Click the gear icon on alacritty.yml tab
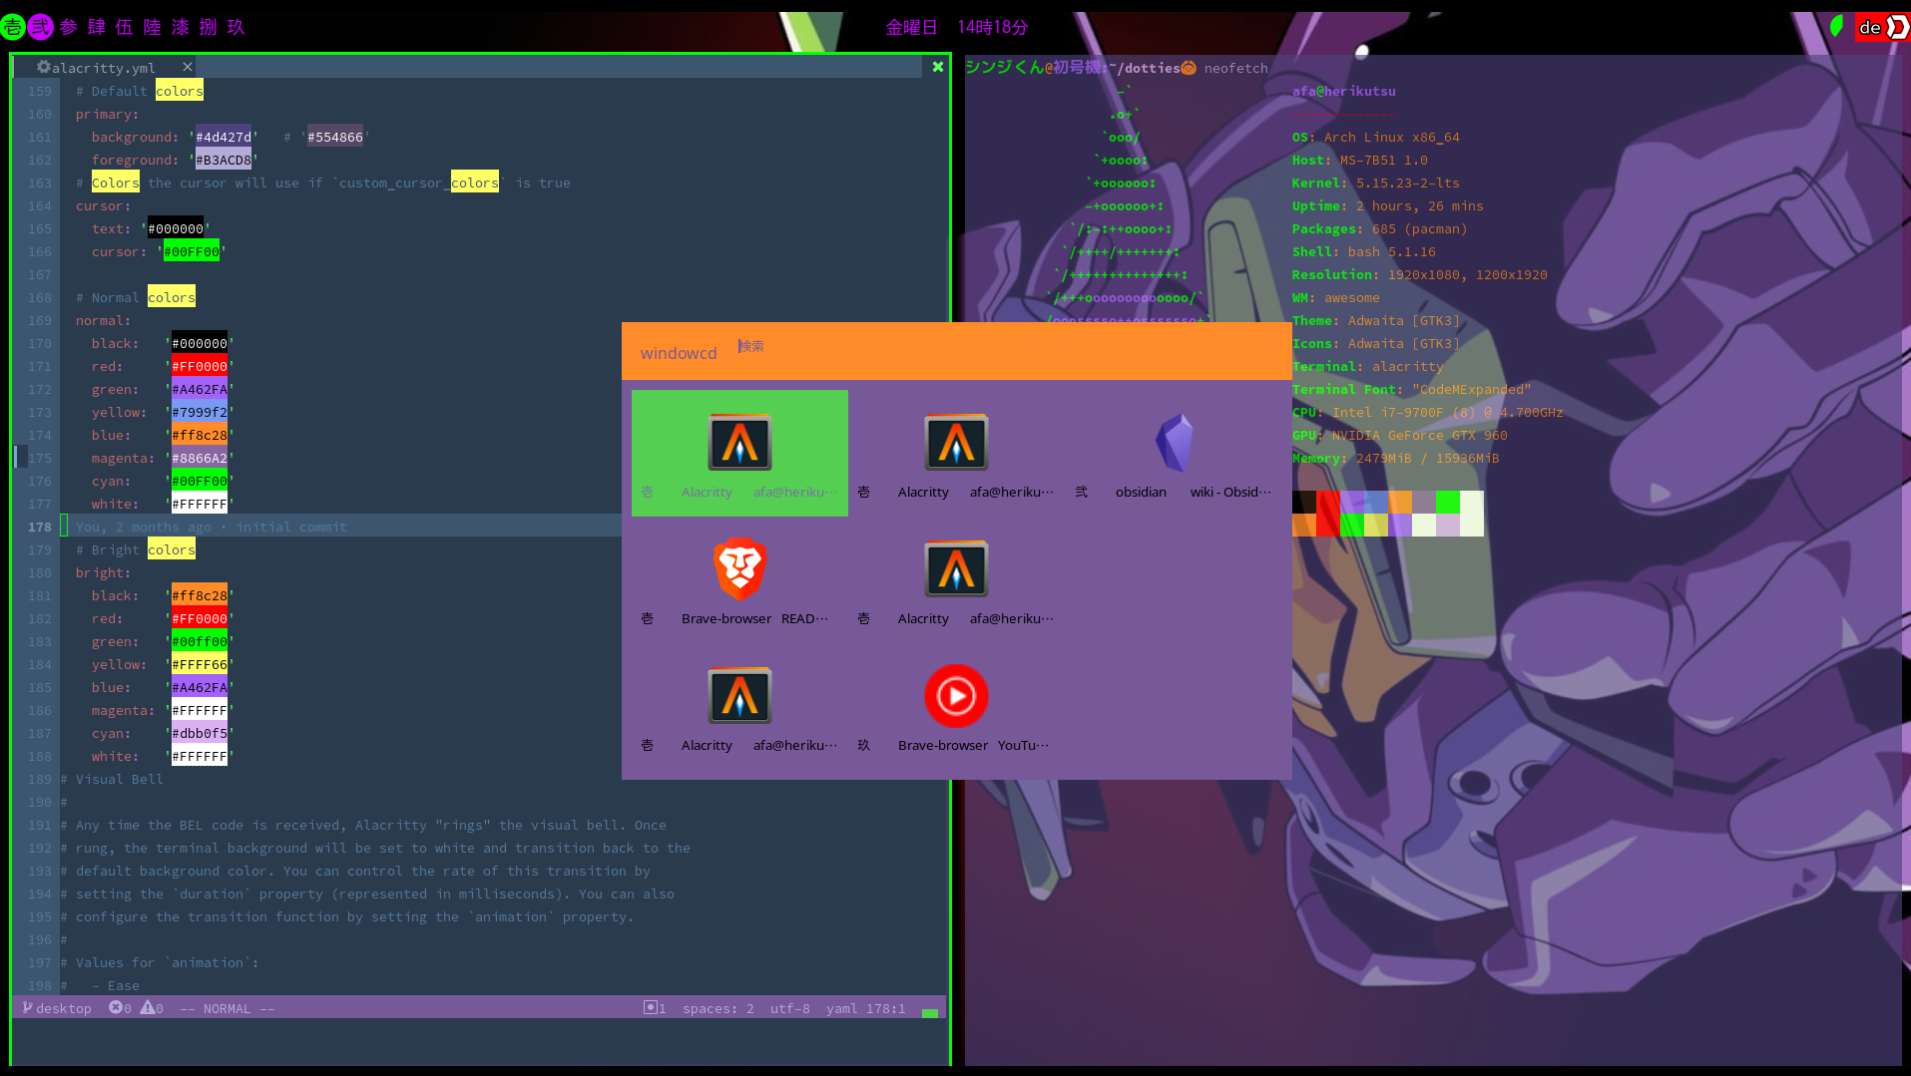1911x1076 pixels. pos(43,67)
